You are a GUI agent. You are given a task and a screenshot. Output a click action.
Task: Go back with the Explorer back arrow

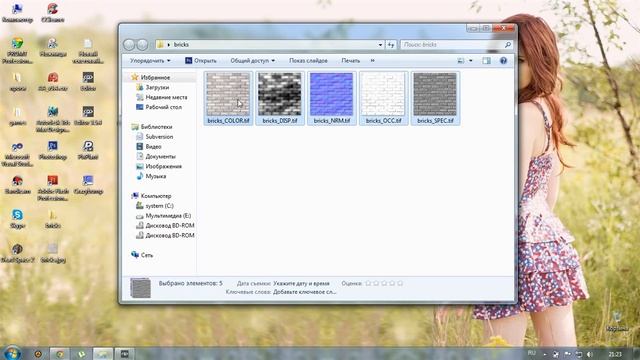pos(129,44)
